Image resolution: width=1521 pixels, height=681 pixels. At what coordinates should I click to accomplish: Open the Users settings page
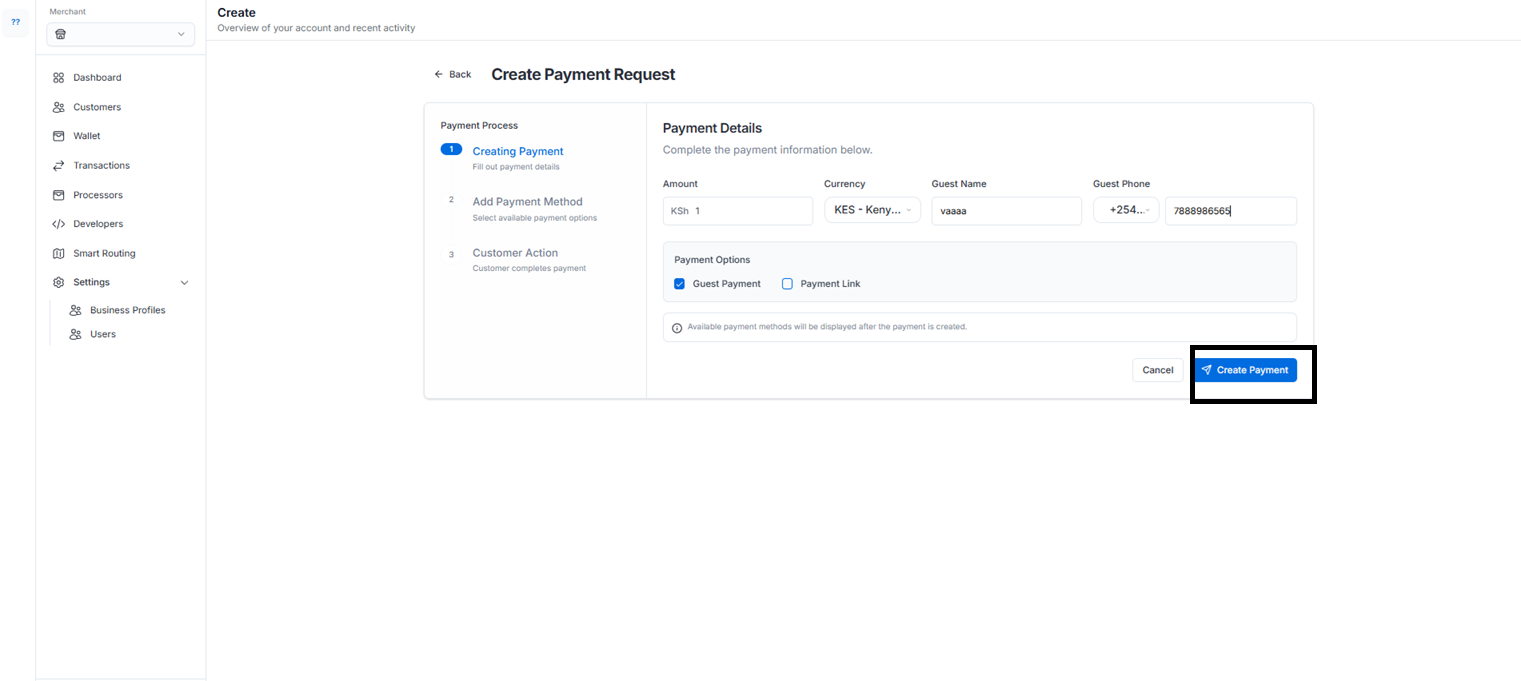102,334
